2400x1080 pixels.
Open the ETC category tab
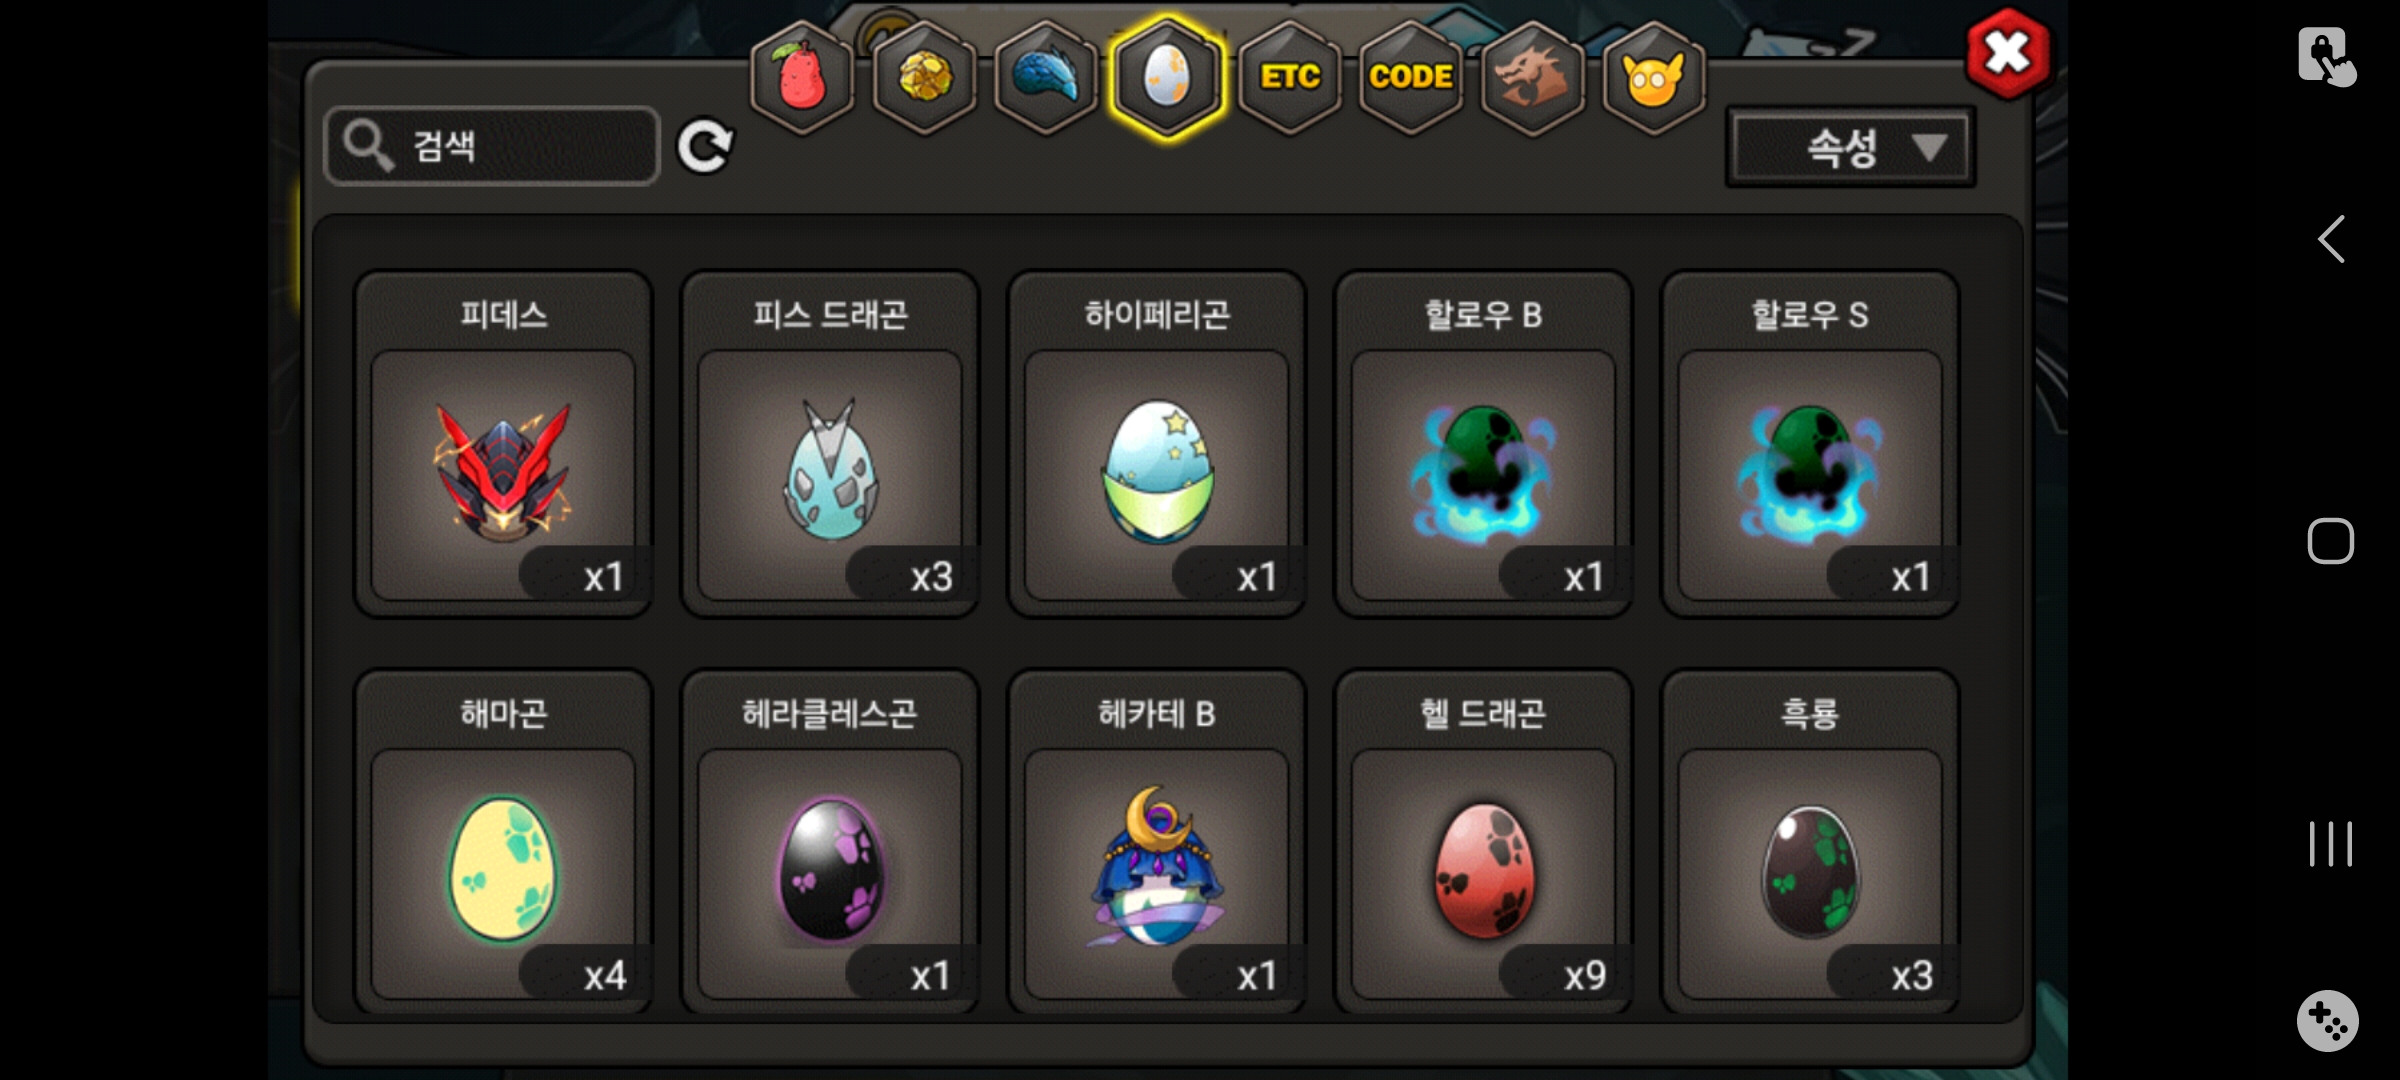click(1290, 77)
